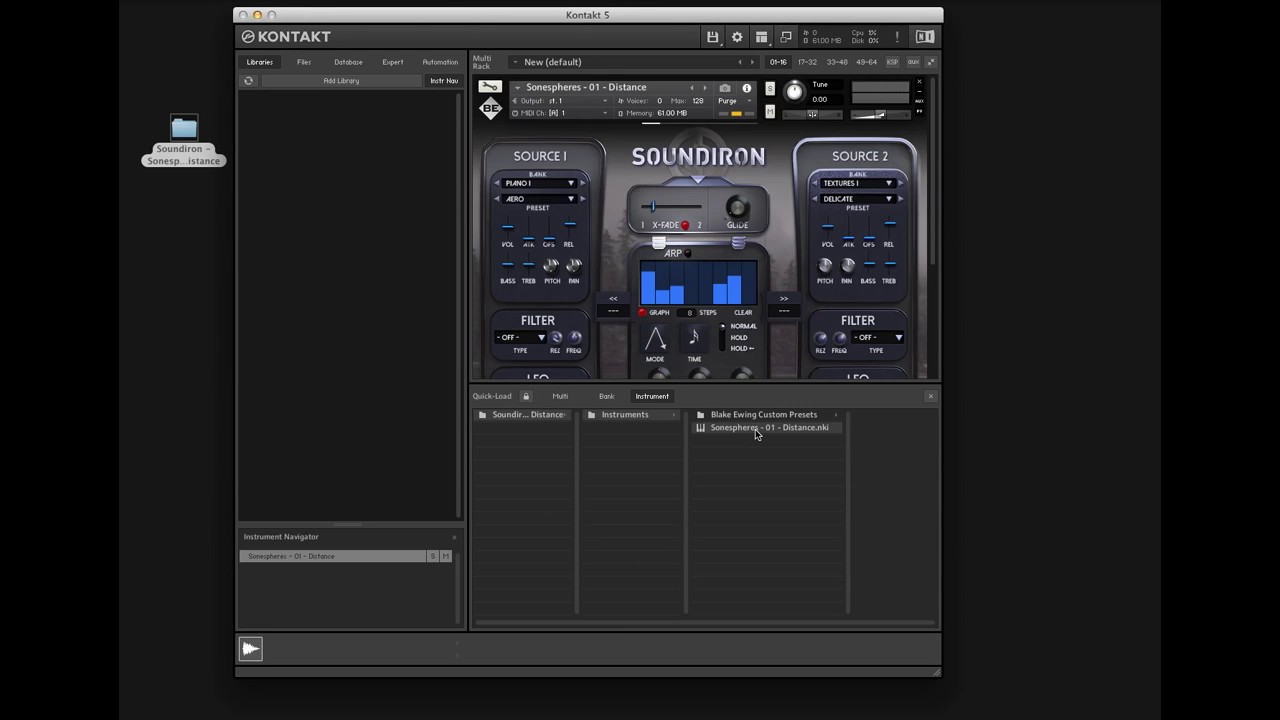Switch to the Database tab
This screenshot has width=1280, height=720.
click(x=348, y=62)
